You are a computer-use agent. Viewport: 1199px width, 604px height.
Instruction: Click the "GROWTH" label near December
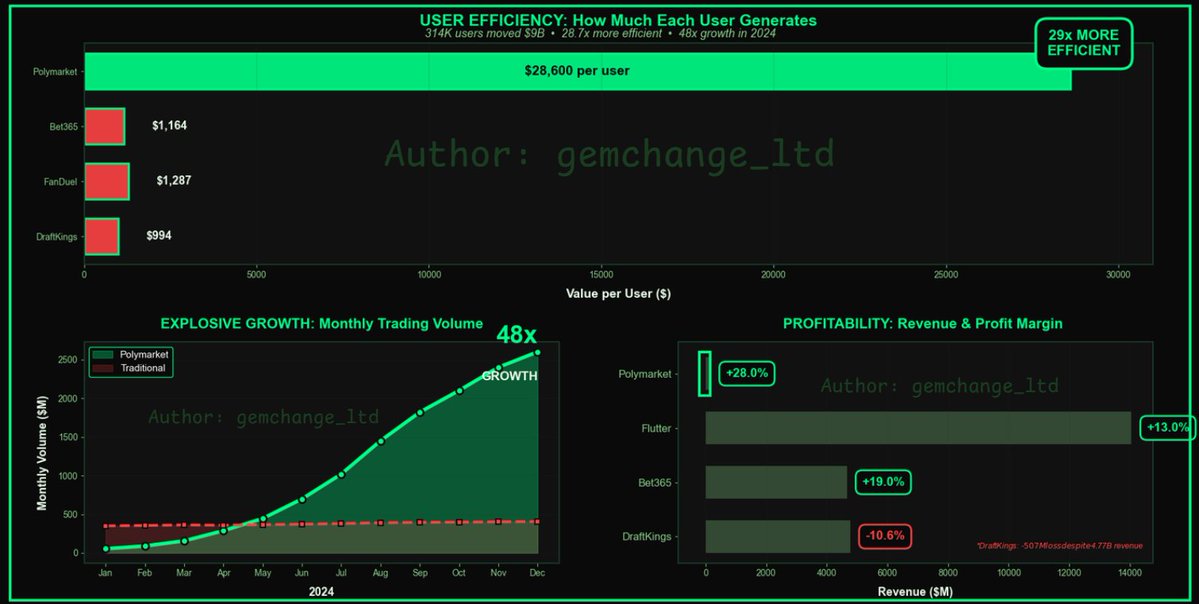(x=509, y=376)
